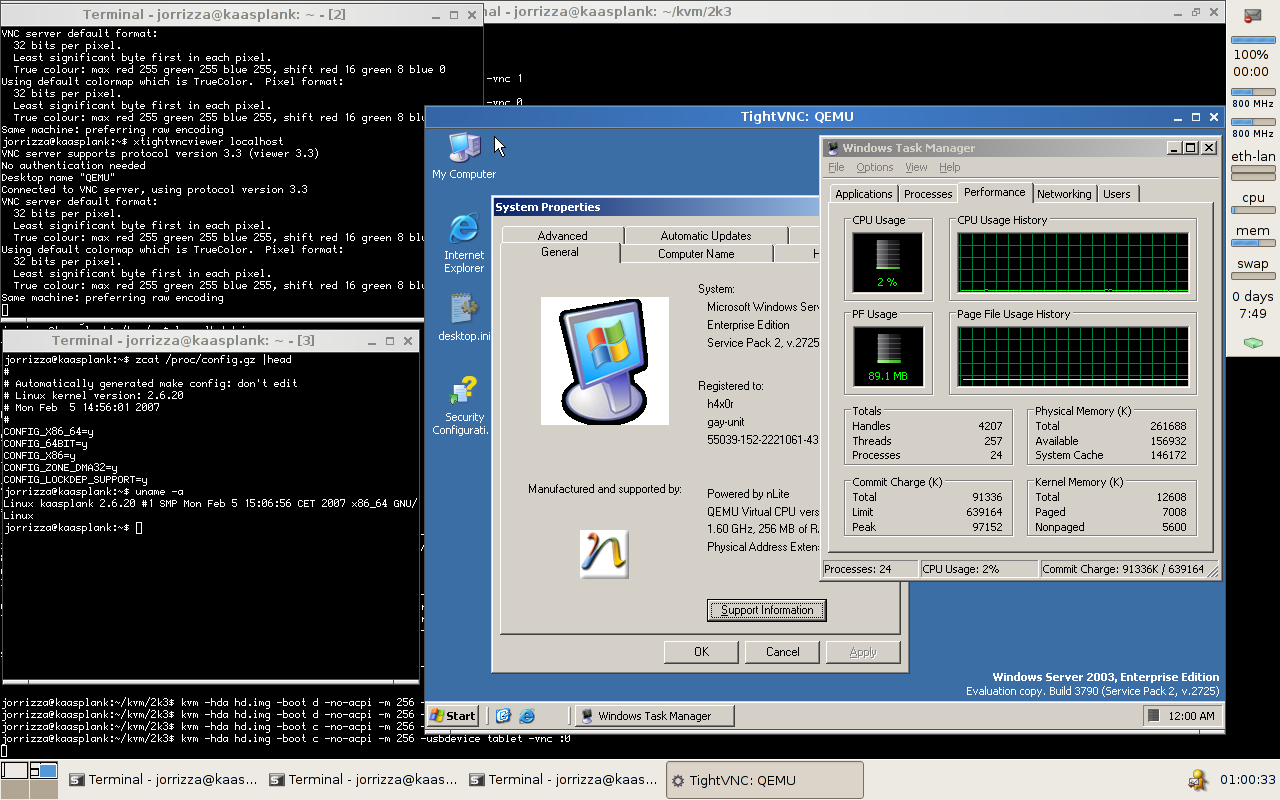The width and height of the screenshot is (1280, 800).
Task: Click the status bar entry 'CPU Usage: 2%'
Action: 979,569
